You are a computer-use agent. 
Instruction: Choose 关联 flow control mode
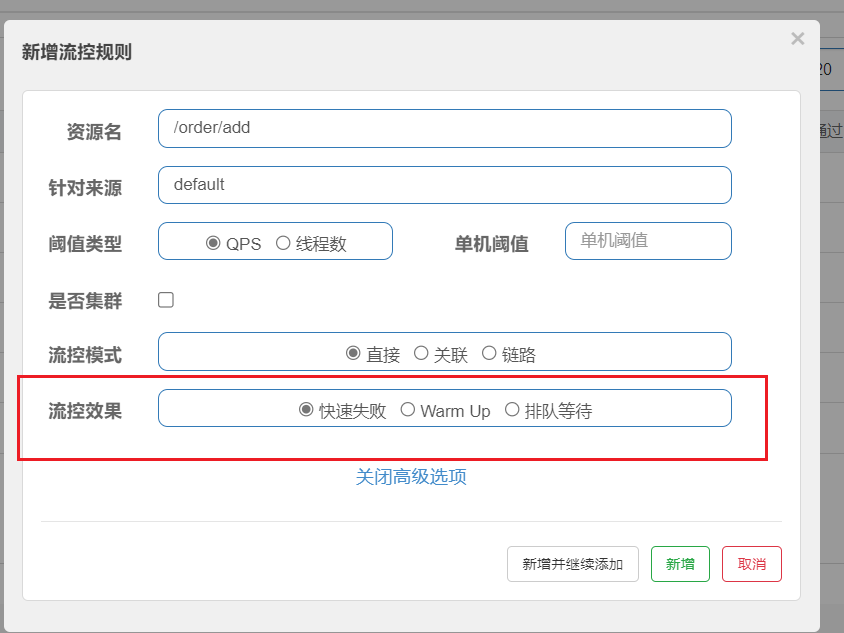[421, 353]
